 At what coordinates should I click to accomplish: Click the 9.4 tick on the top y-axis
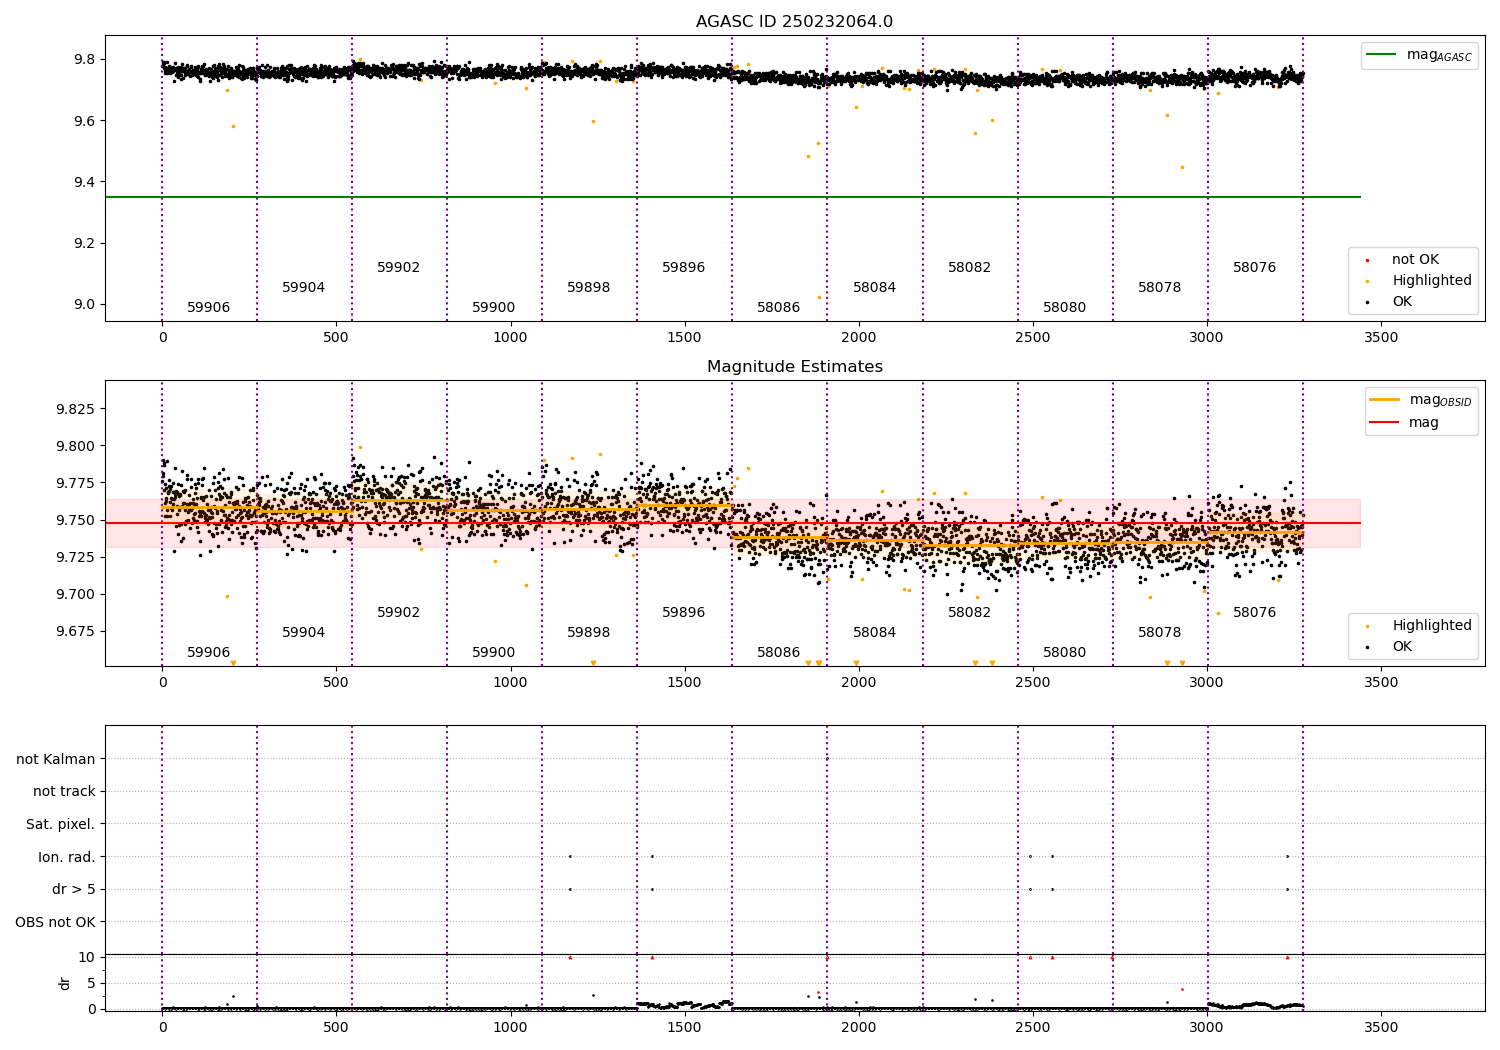(x=85, y=182)
